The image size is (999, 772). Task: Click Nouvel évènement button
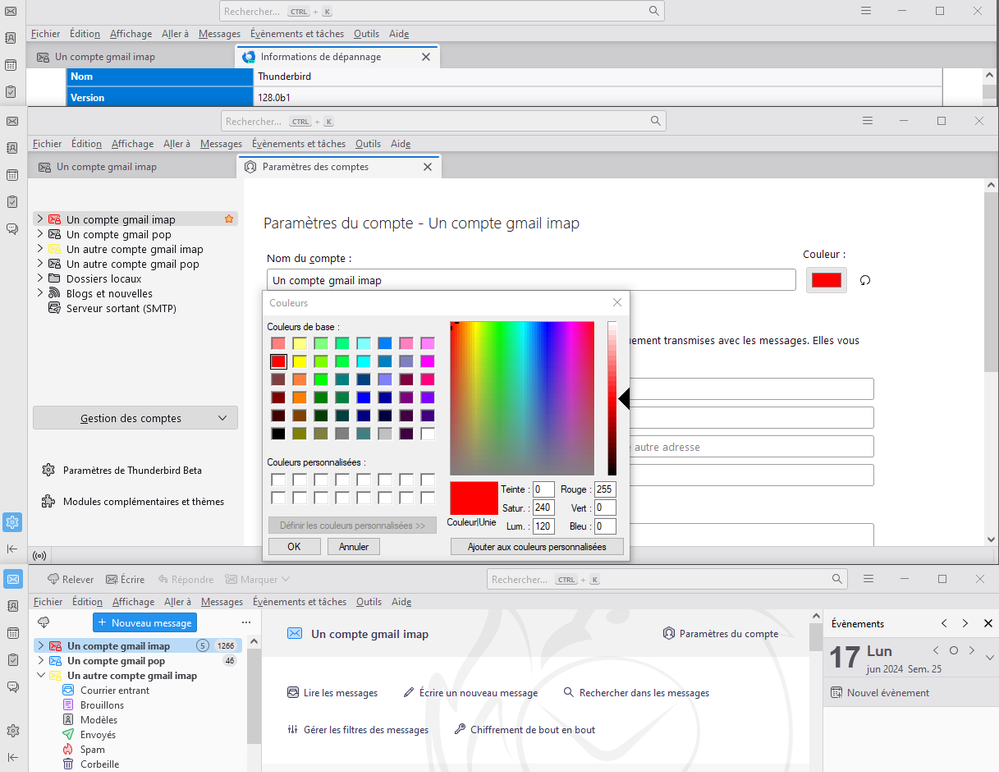[880, 692]
